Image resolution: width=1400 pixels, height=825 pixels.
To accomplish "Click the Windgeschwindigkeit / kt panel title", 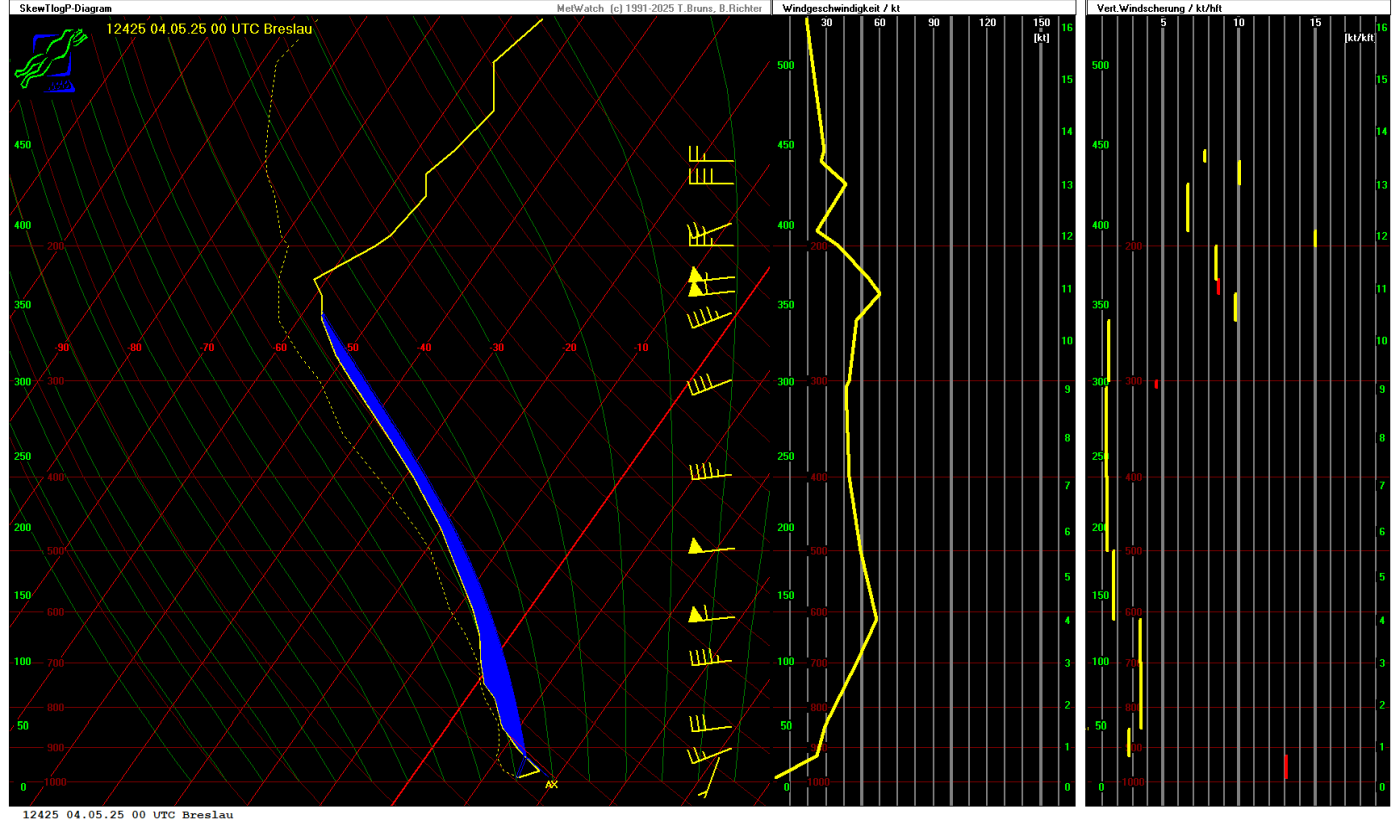I will point(840,8).
